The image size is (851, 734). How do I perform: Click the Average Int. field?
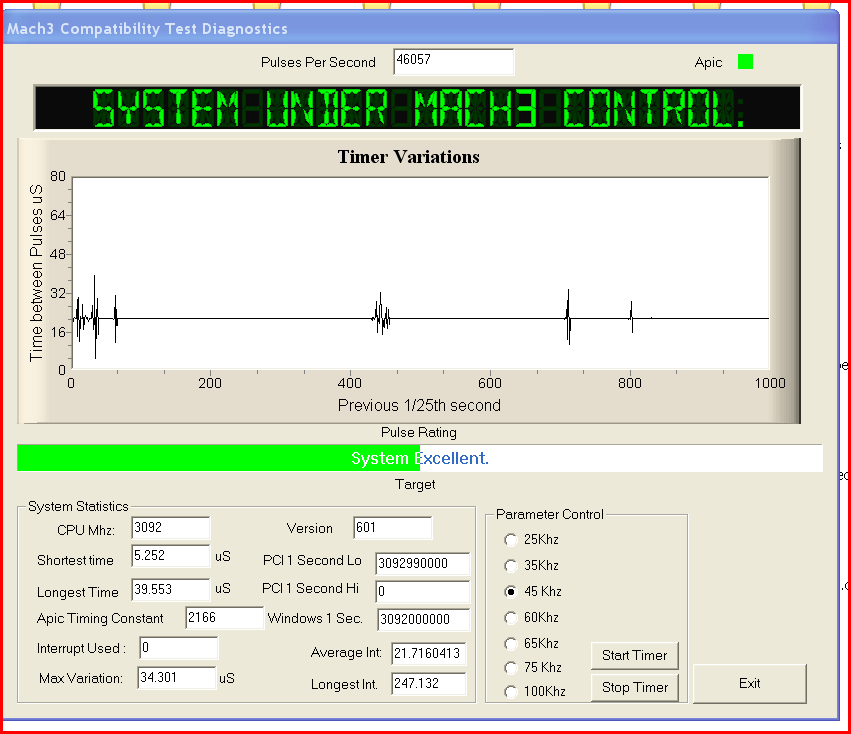(x=428, y=653)
